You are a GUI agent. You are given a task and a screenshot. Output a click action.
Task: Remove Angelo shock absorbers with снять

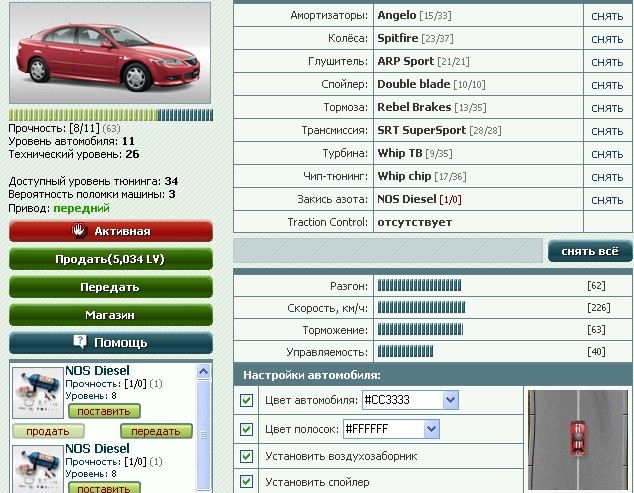coord(607,16)
